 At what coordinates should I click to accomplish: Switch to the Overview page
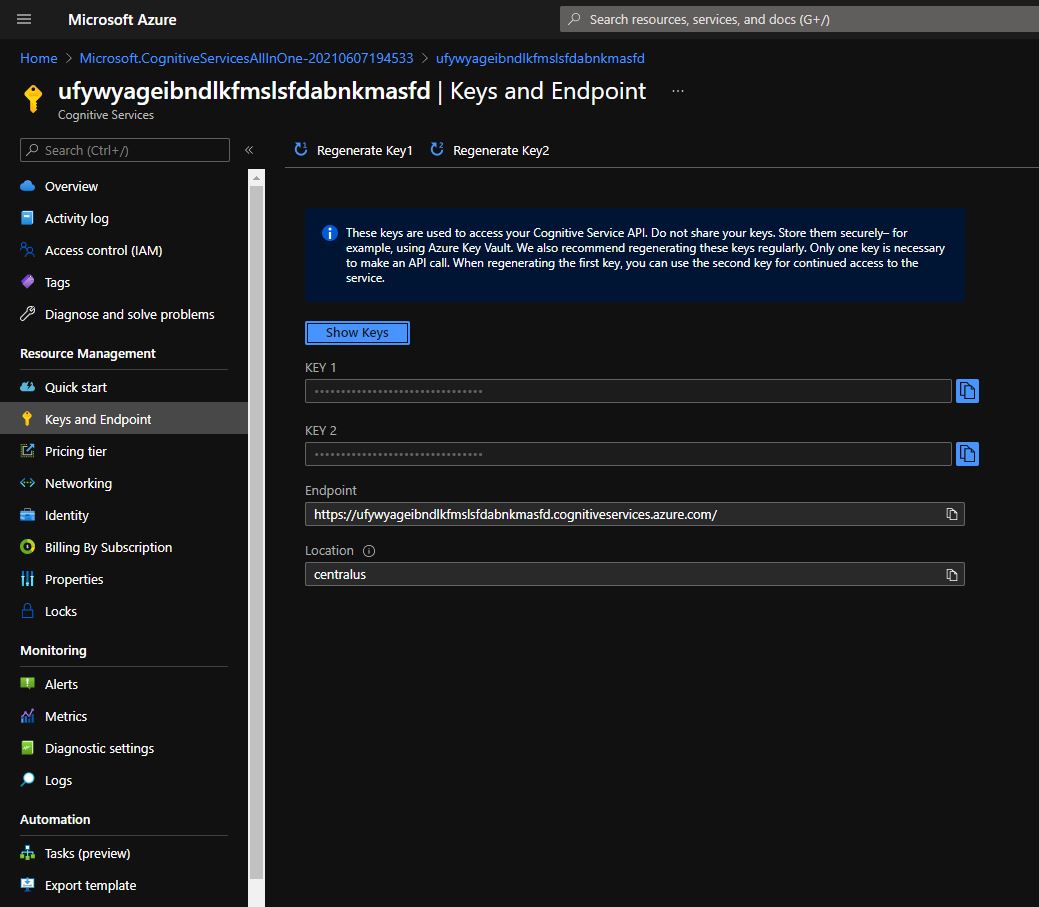tap(70, 186)
